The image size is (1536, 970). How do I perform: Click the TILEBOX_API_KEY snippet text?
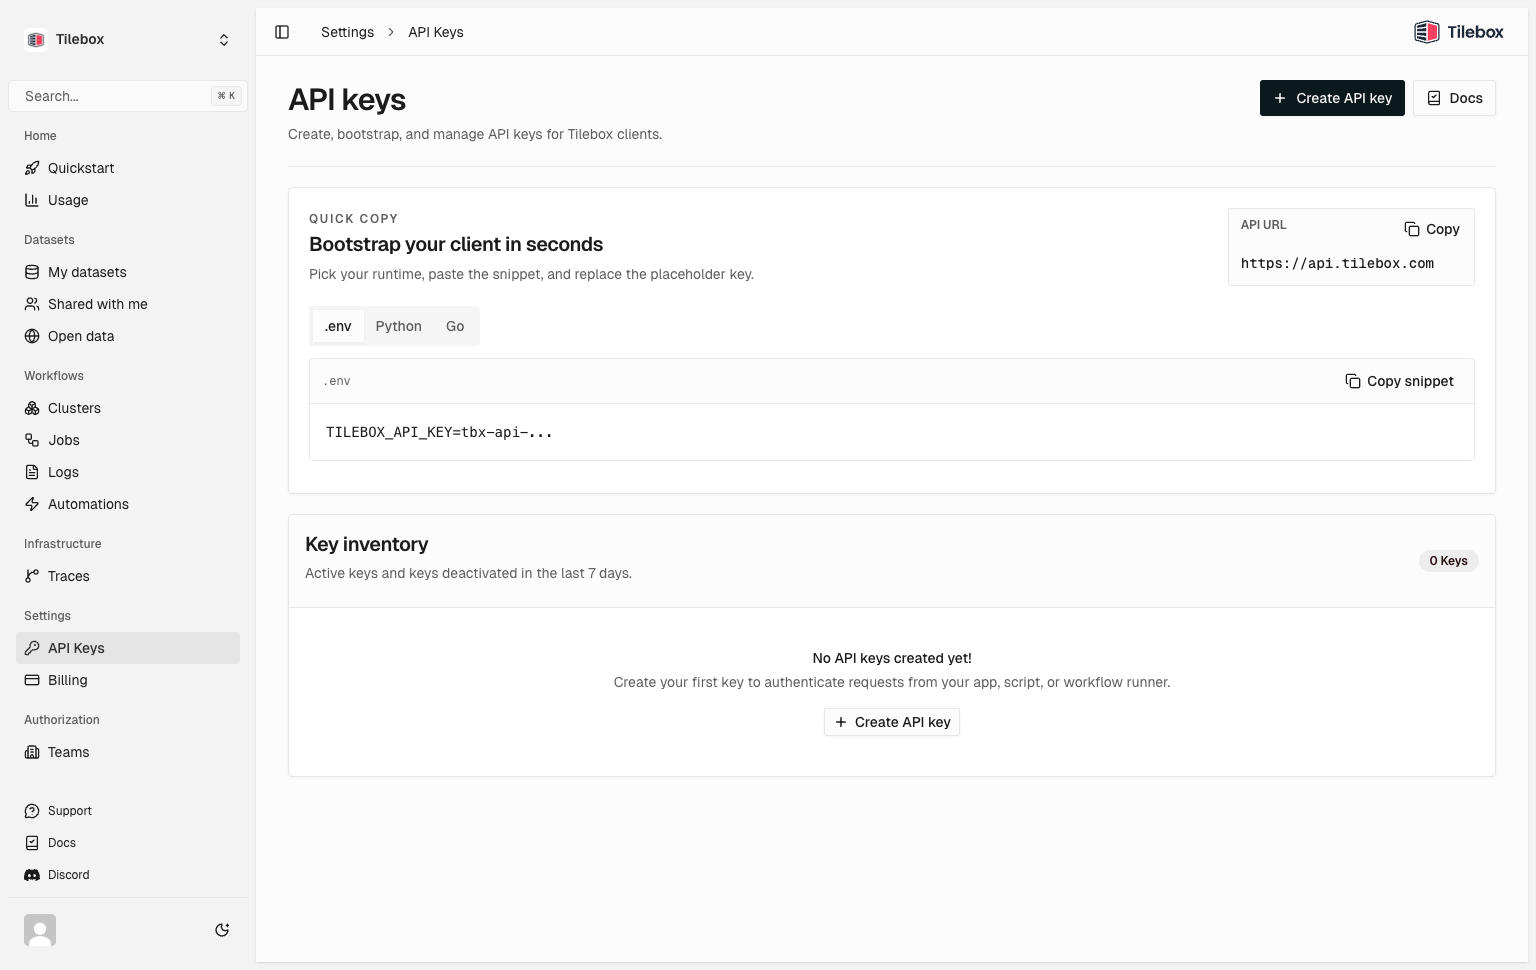pyautogui.click(x=439, y=432)
